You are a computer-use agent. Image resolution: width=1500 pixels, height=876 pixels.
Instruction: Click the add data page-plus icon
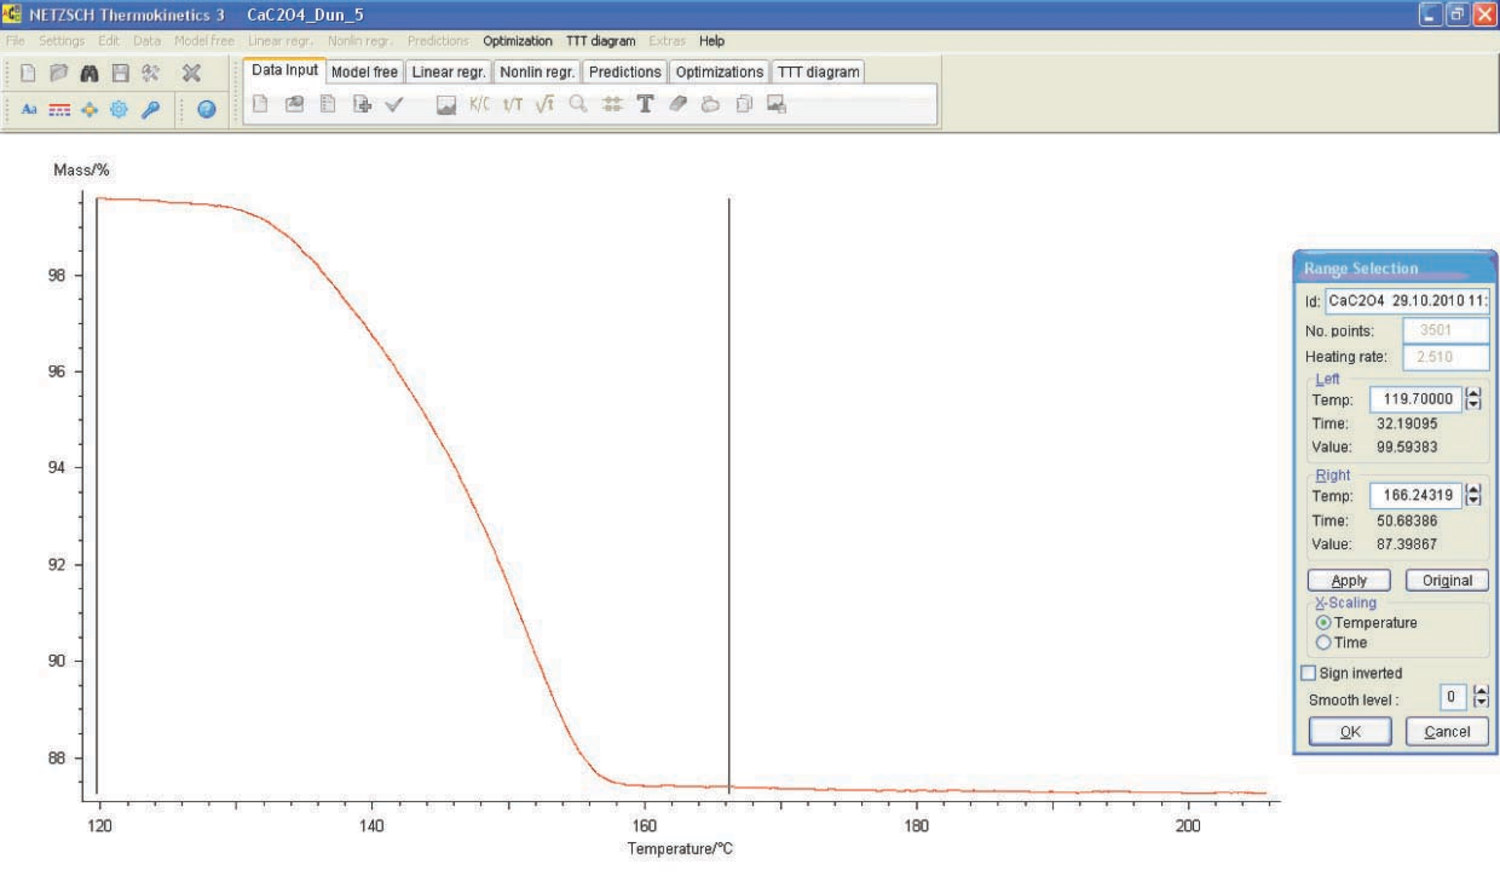coord(362,104)
